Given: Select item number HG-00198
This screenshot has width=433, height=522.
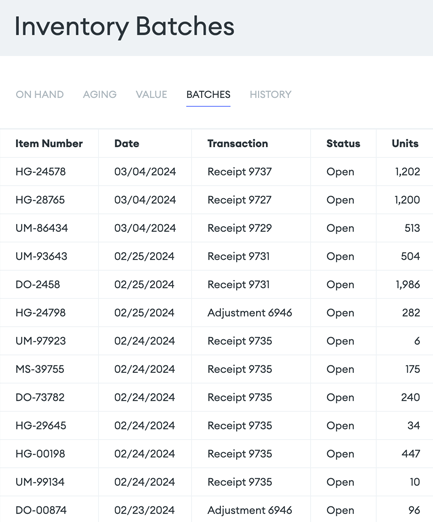Looking at the screenshot, I should pyautogui.click(x=40, y=454).
